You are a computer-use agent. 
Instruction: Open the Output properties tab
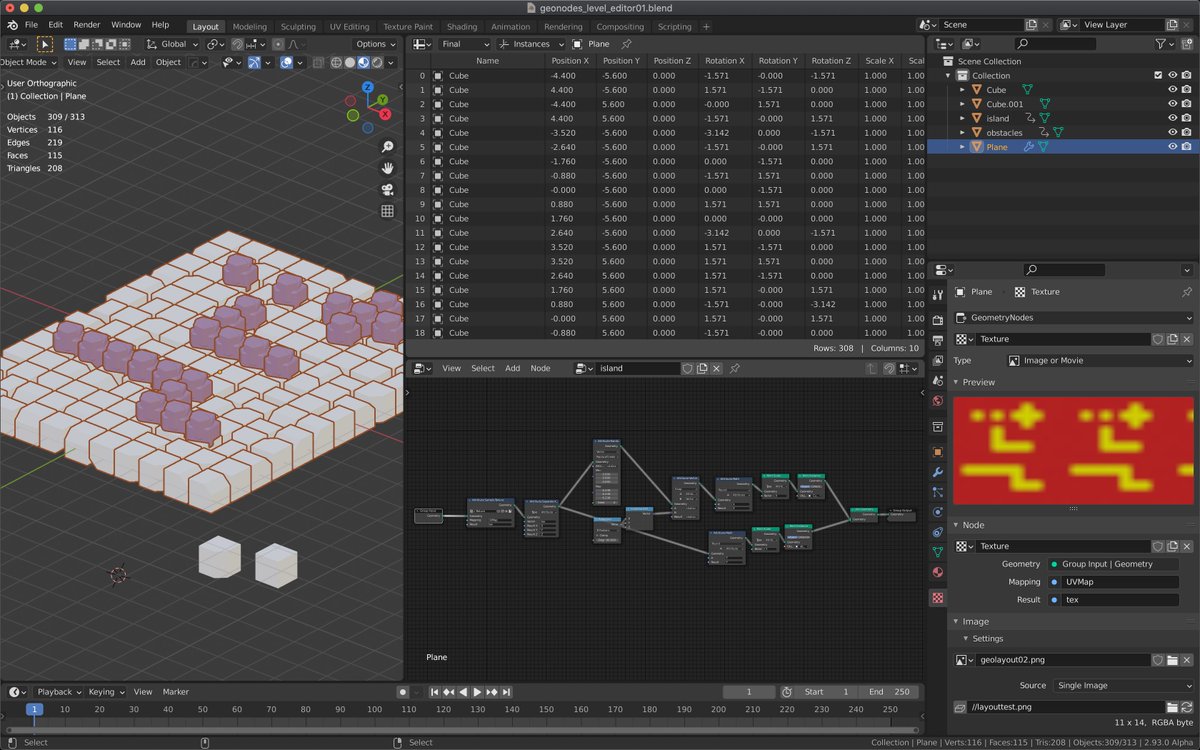(937, 341)
